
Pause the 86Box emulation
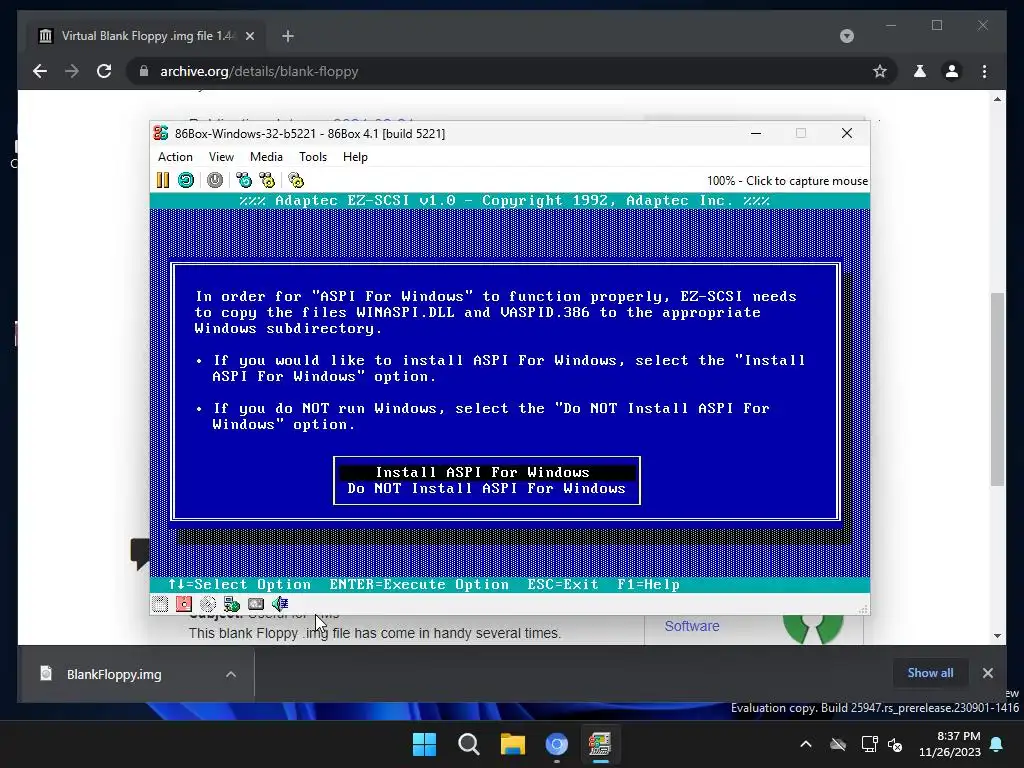[163, 180]
